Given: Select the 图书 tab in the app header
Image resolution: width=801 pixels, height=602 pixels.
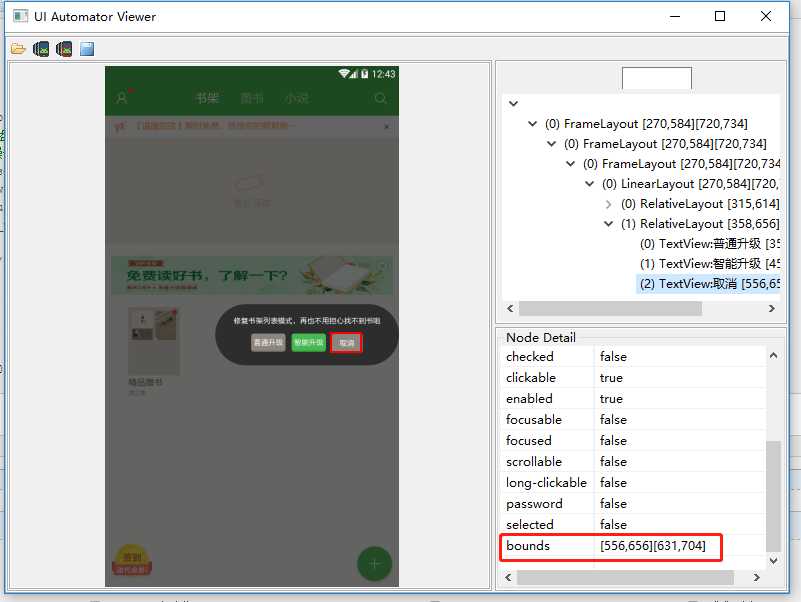Looking at the screenshot, I should click(252, 98).
